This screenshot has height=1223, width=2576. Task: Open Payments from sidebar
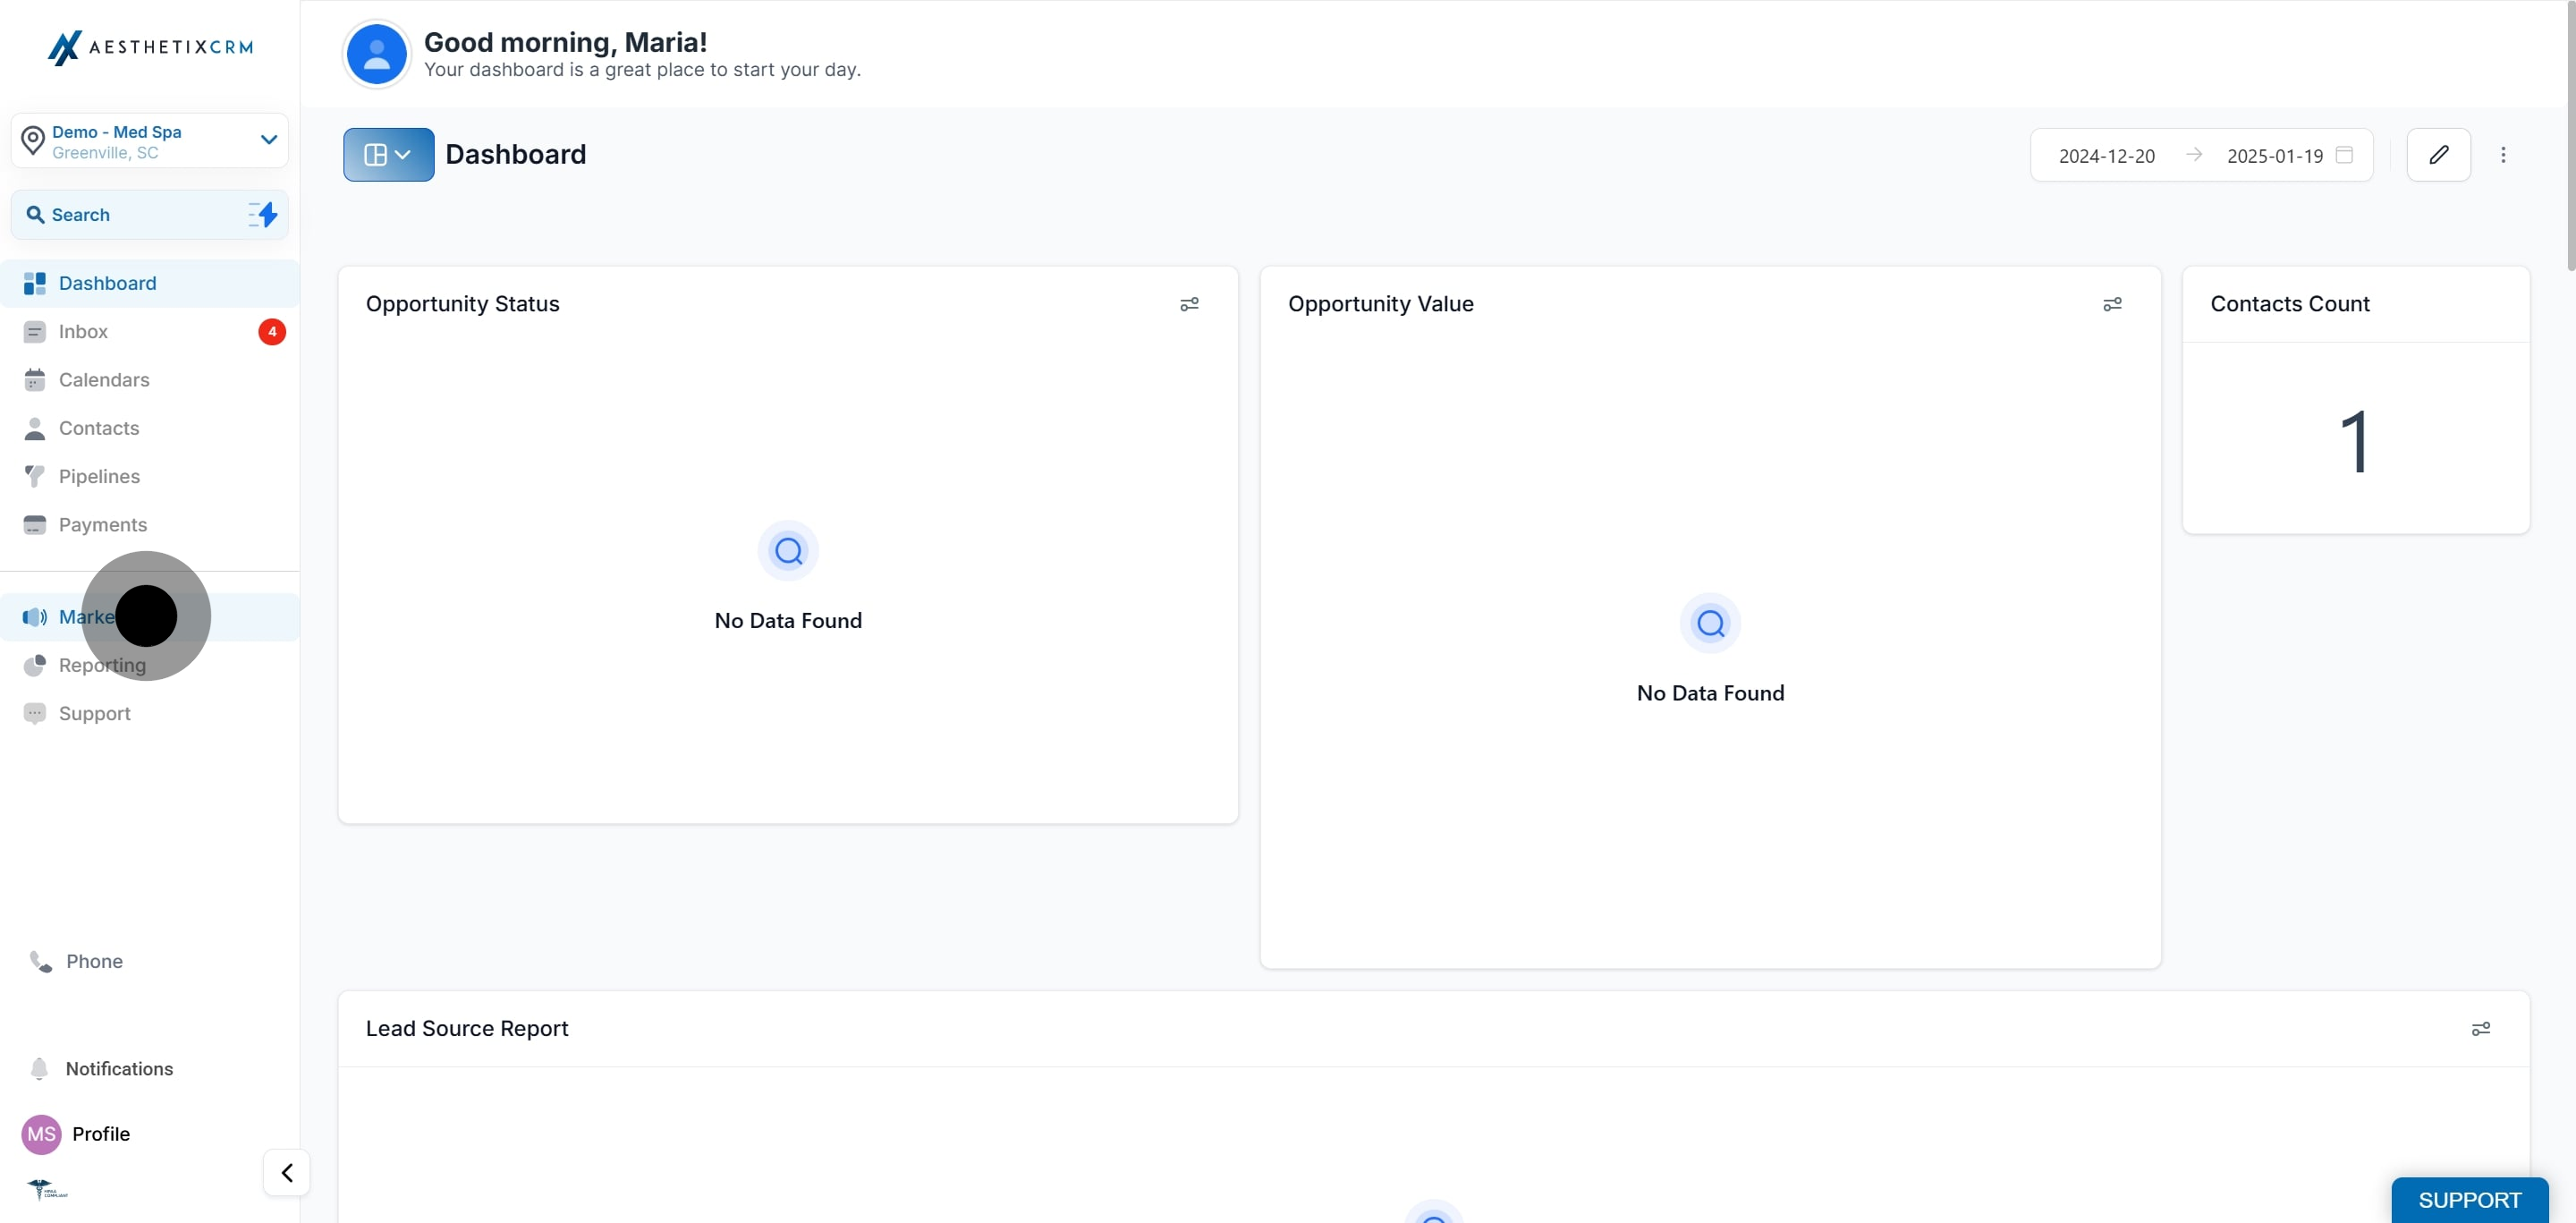click(102, 525)
